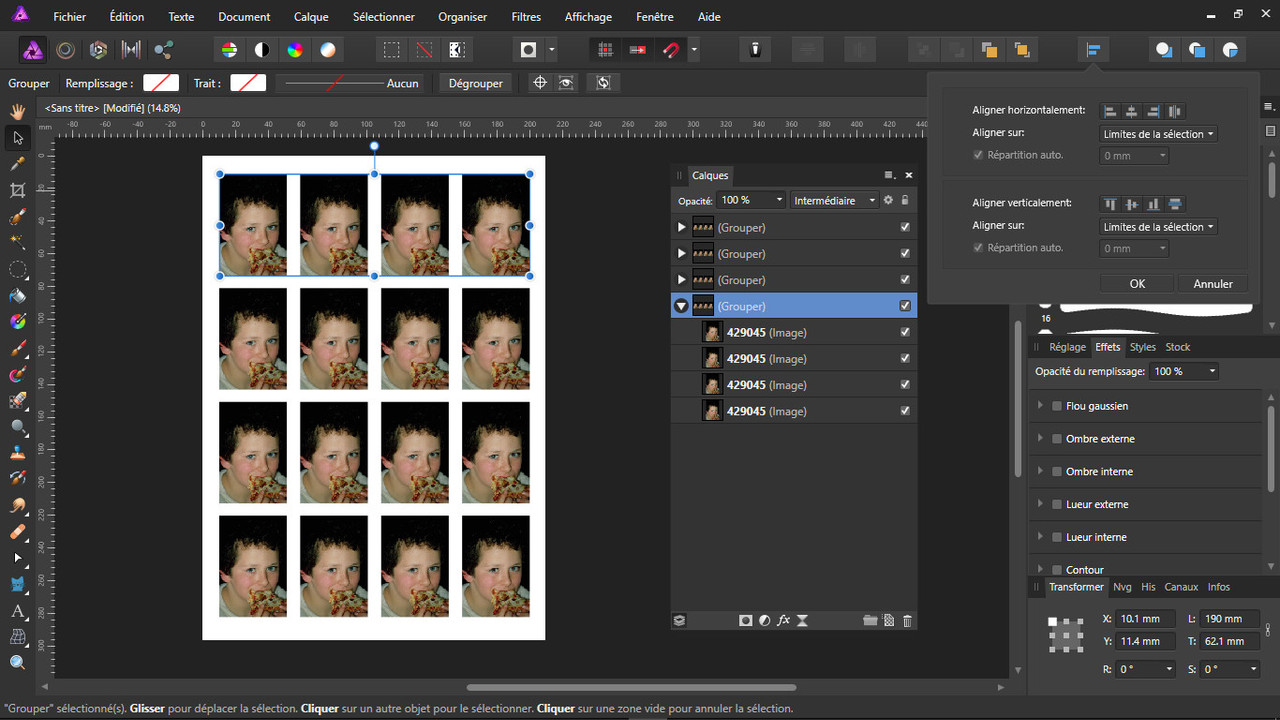Uncheck visibility of the first 429045 image layer

coord(905,332)
